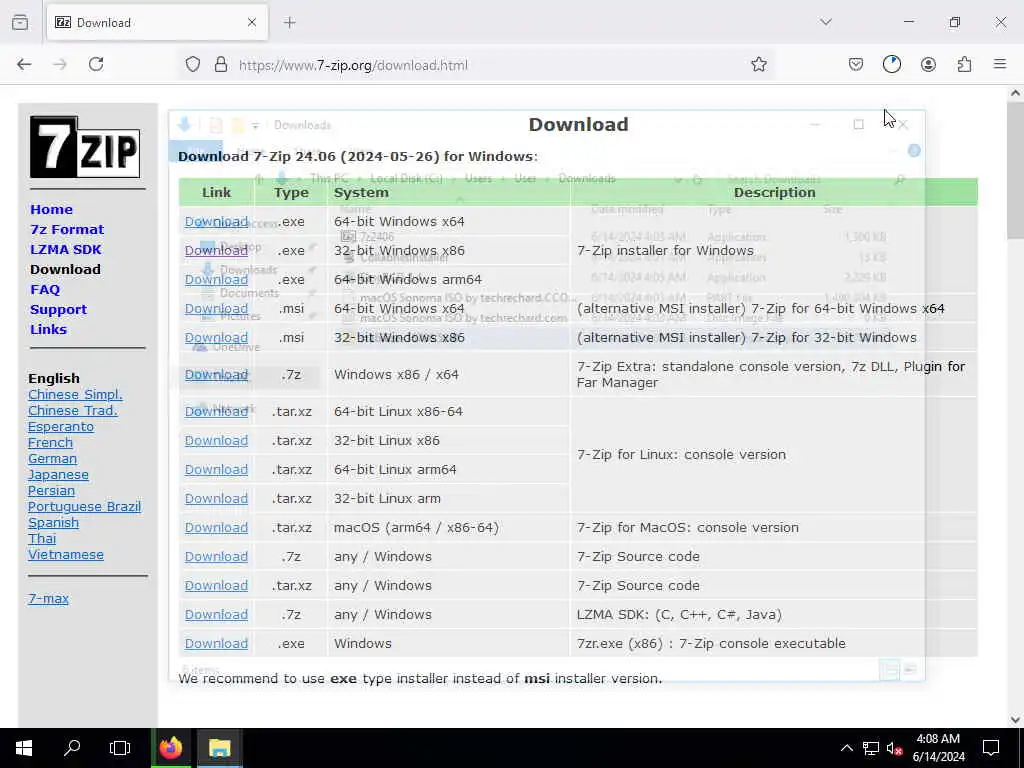The image size is (1024, 768).
Task: Download .exe for 64-bit Windows arm64
Action: pyautogui.click(x=216, y=280)
